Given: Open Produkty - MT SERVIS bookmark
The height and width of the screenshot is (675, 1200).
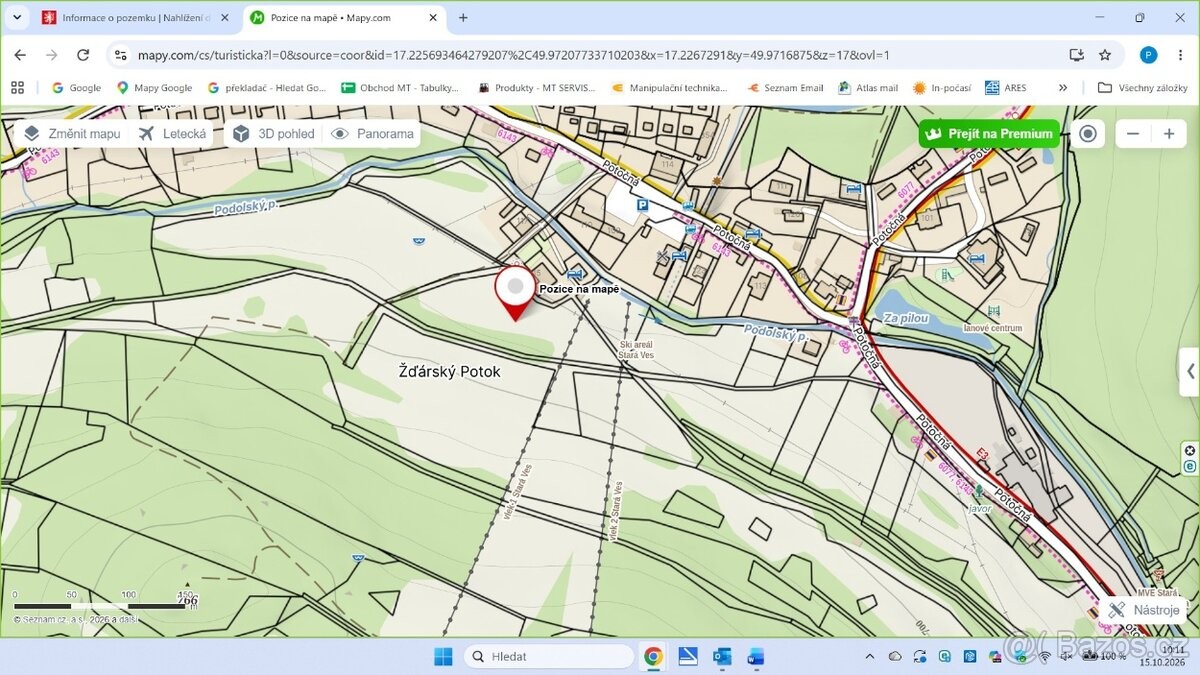Looking at the screenshot, I should (x=536, y=88).
